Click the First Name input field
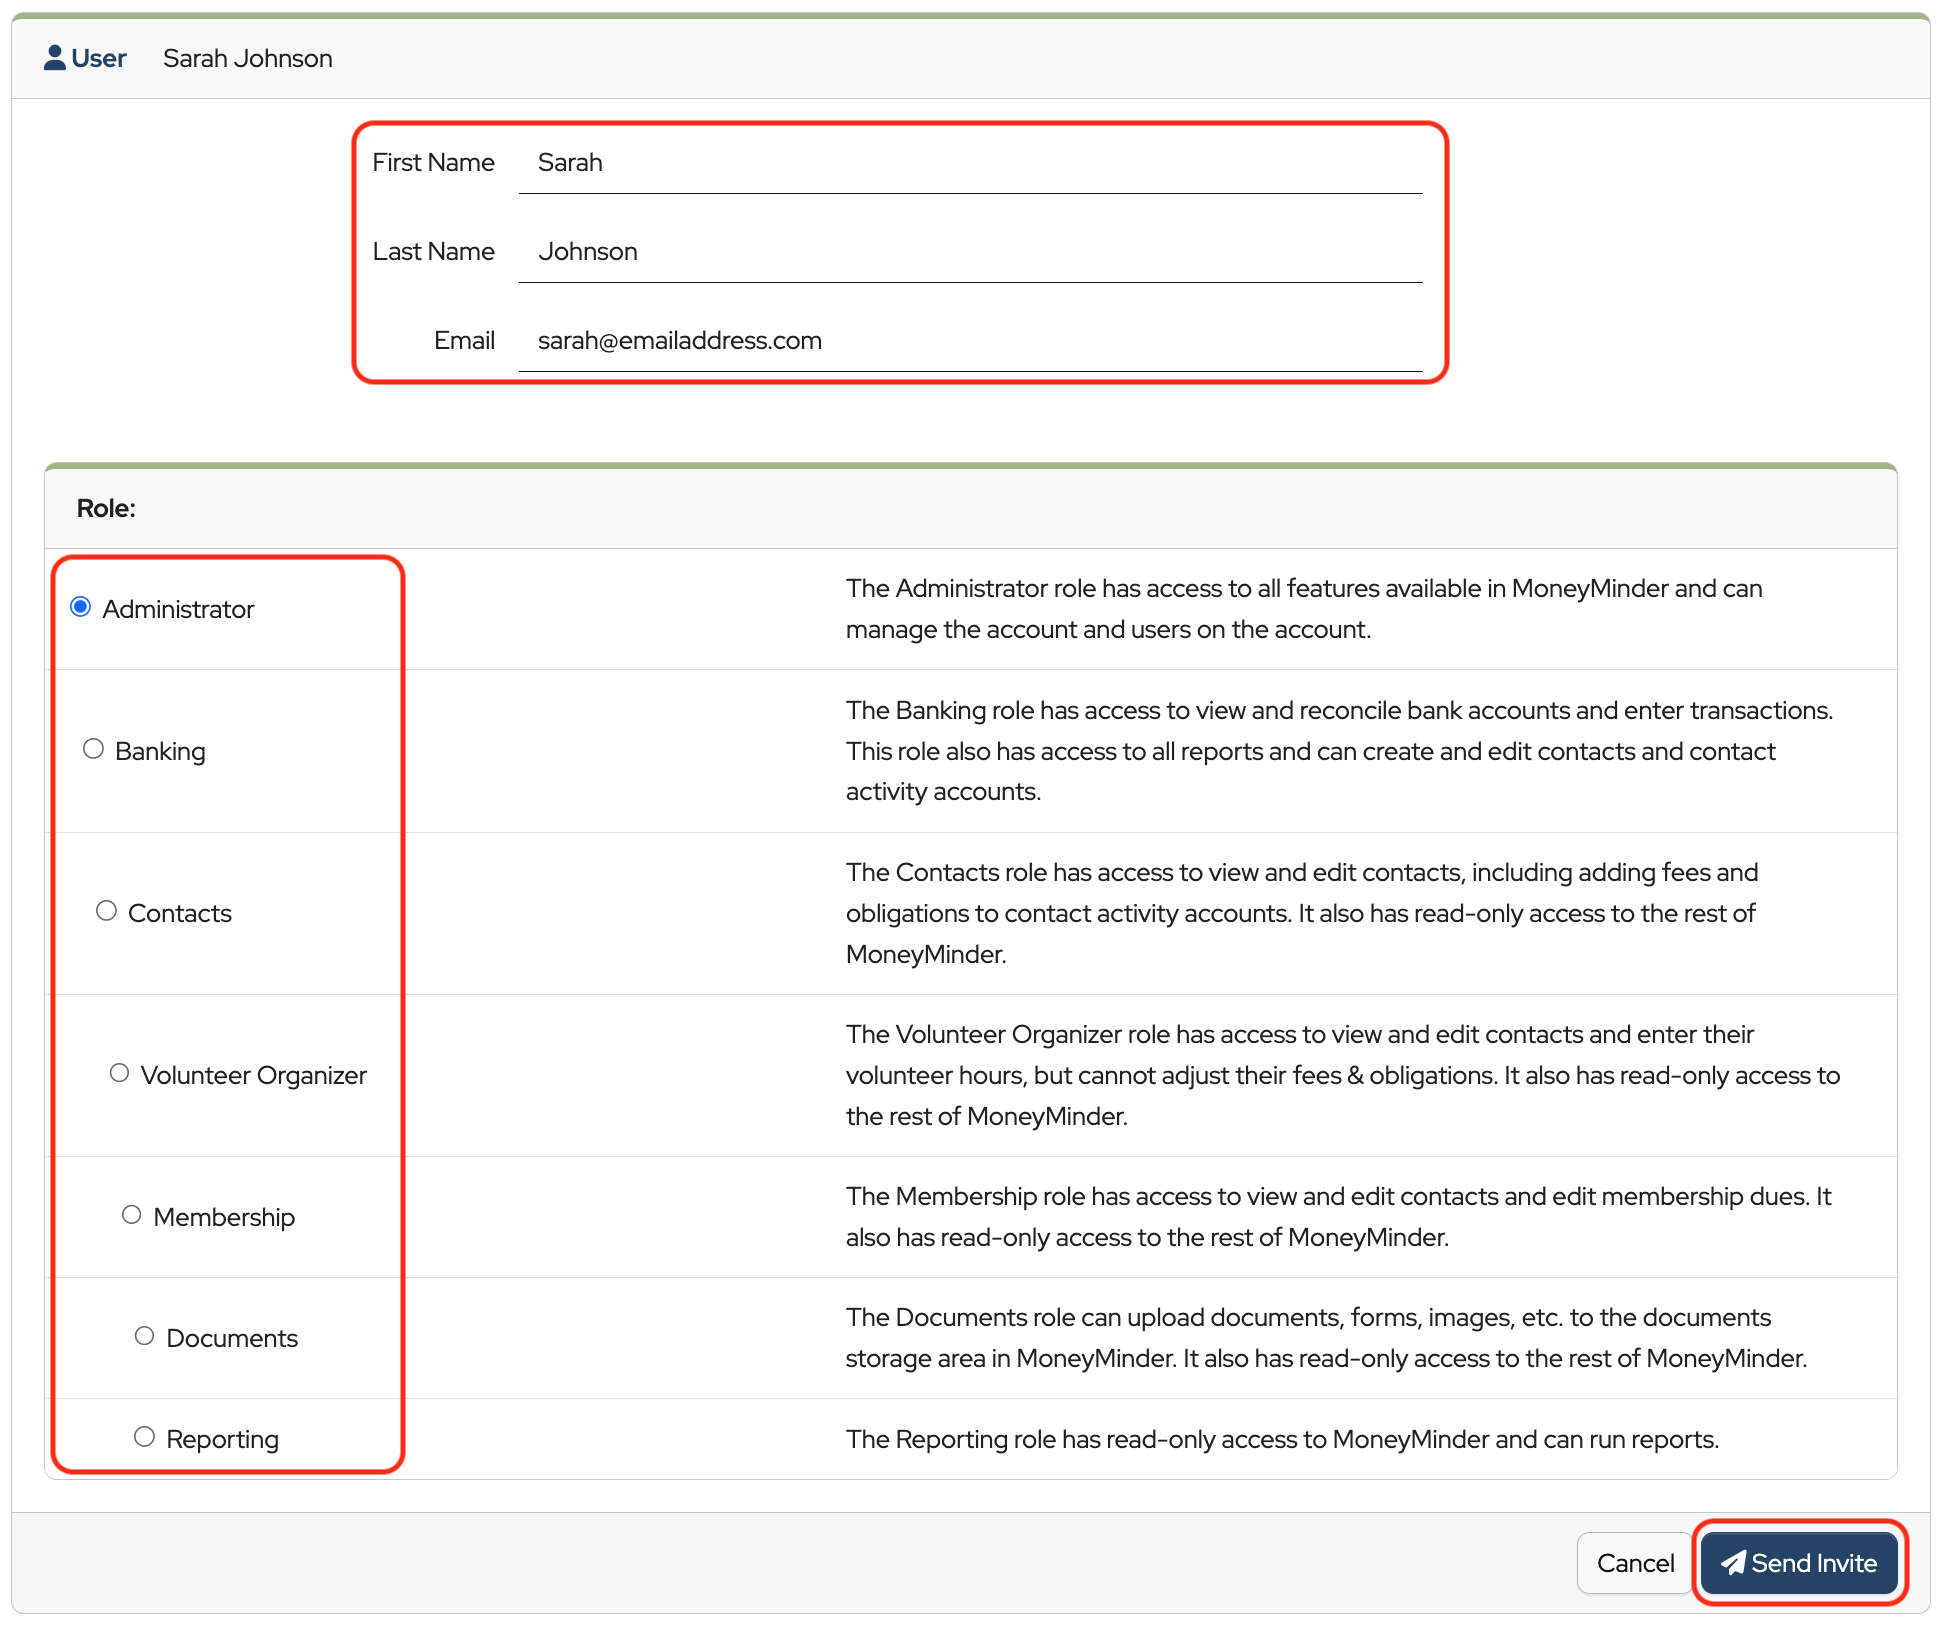Viewport: 1944px width, 1626px height. [x=970, y=163]
